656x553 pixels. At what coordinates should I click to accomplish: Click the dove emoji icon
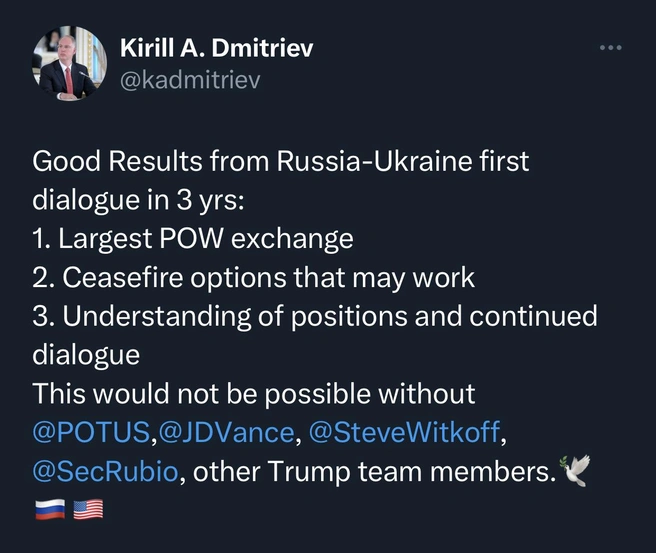pos(574,471)
